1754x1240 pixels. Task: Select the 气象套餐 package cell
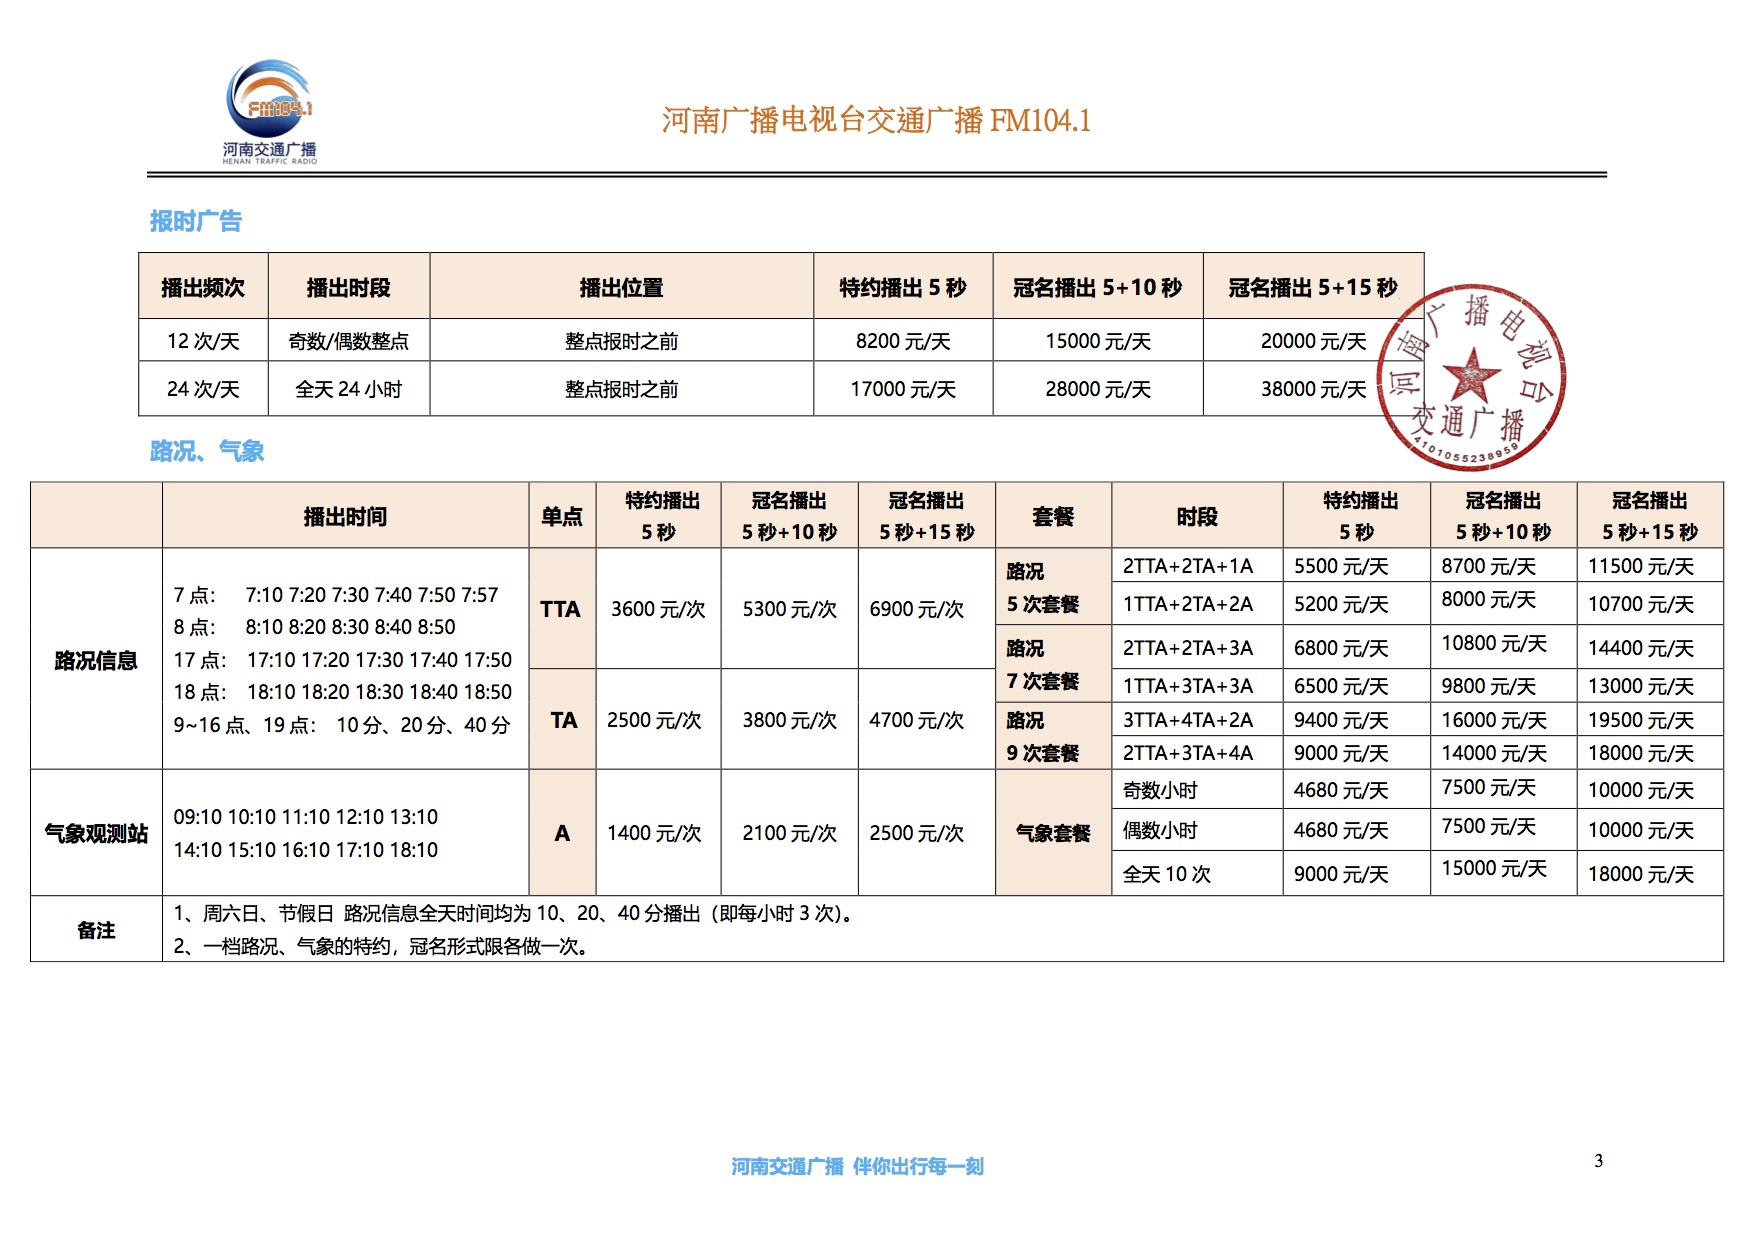click(x=1052, y=833)
